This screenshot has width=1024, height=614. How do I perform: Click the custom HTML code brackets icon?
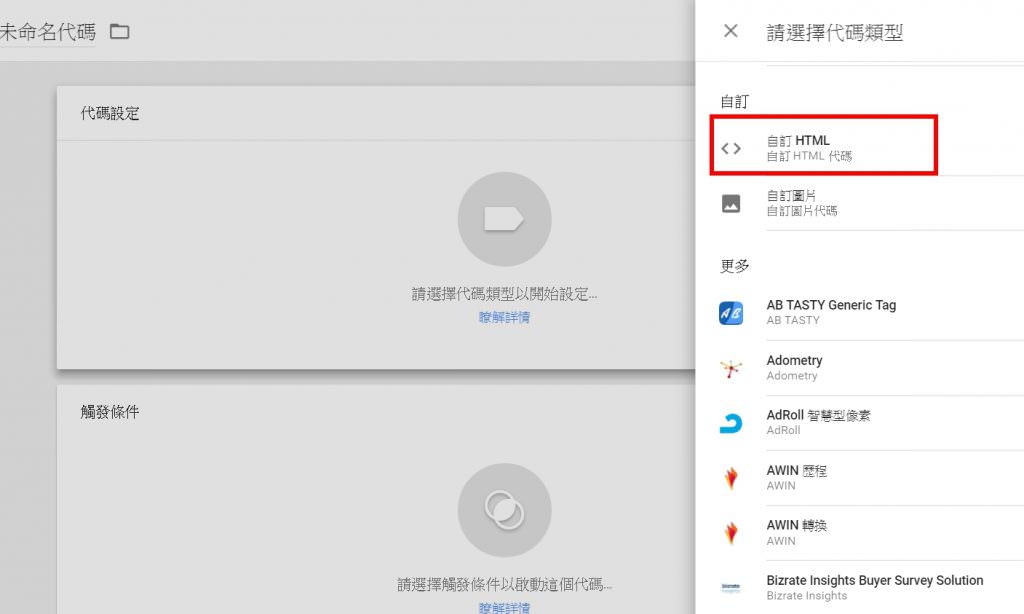pos(731,148)
